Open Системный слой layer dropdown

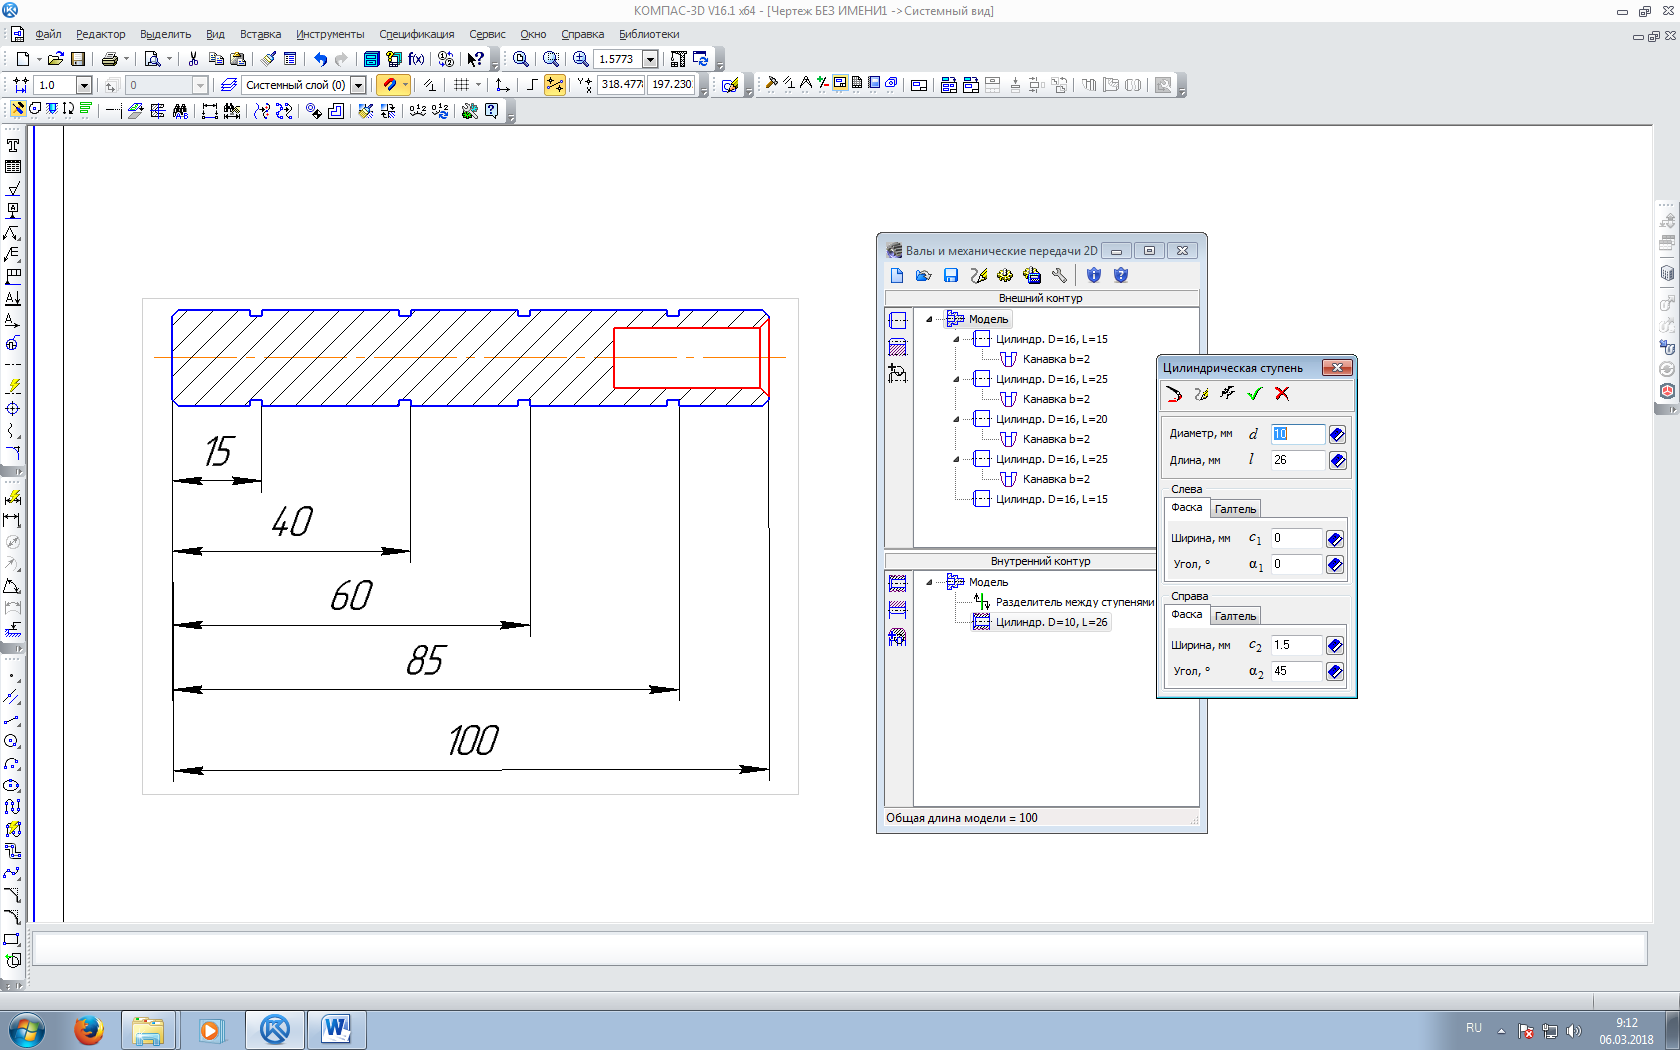358,85
